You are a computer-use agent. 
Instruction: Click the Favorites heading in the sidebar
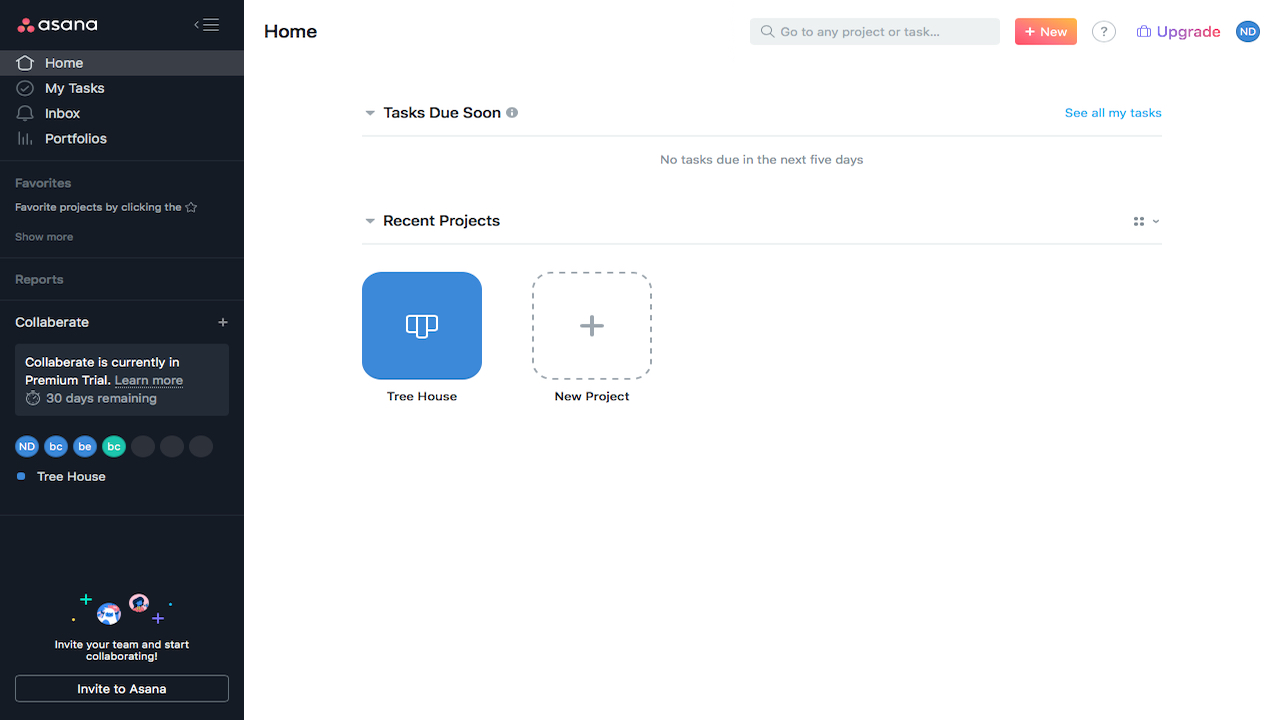coord(43,183)
